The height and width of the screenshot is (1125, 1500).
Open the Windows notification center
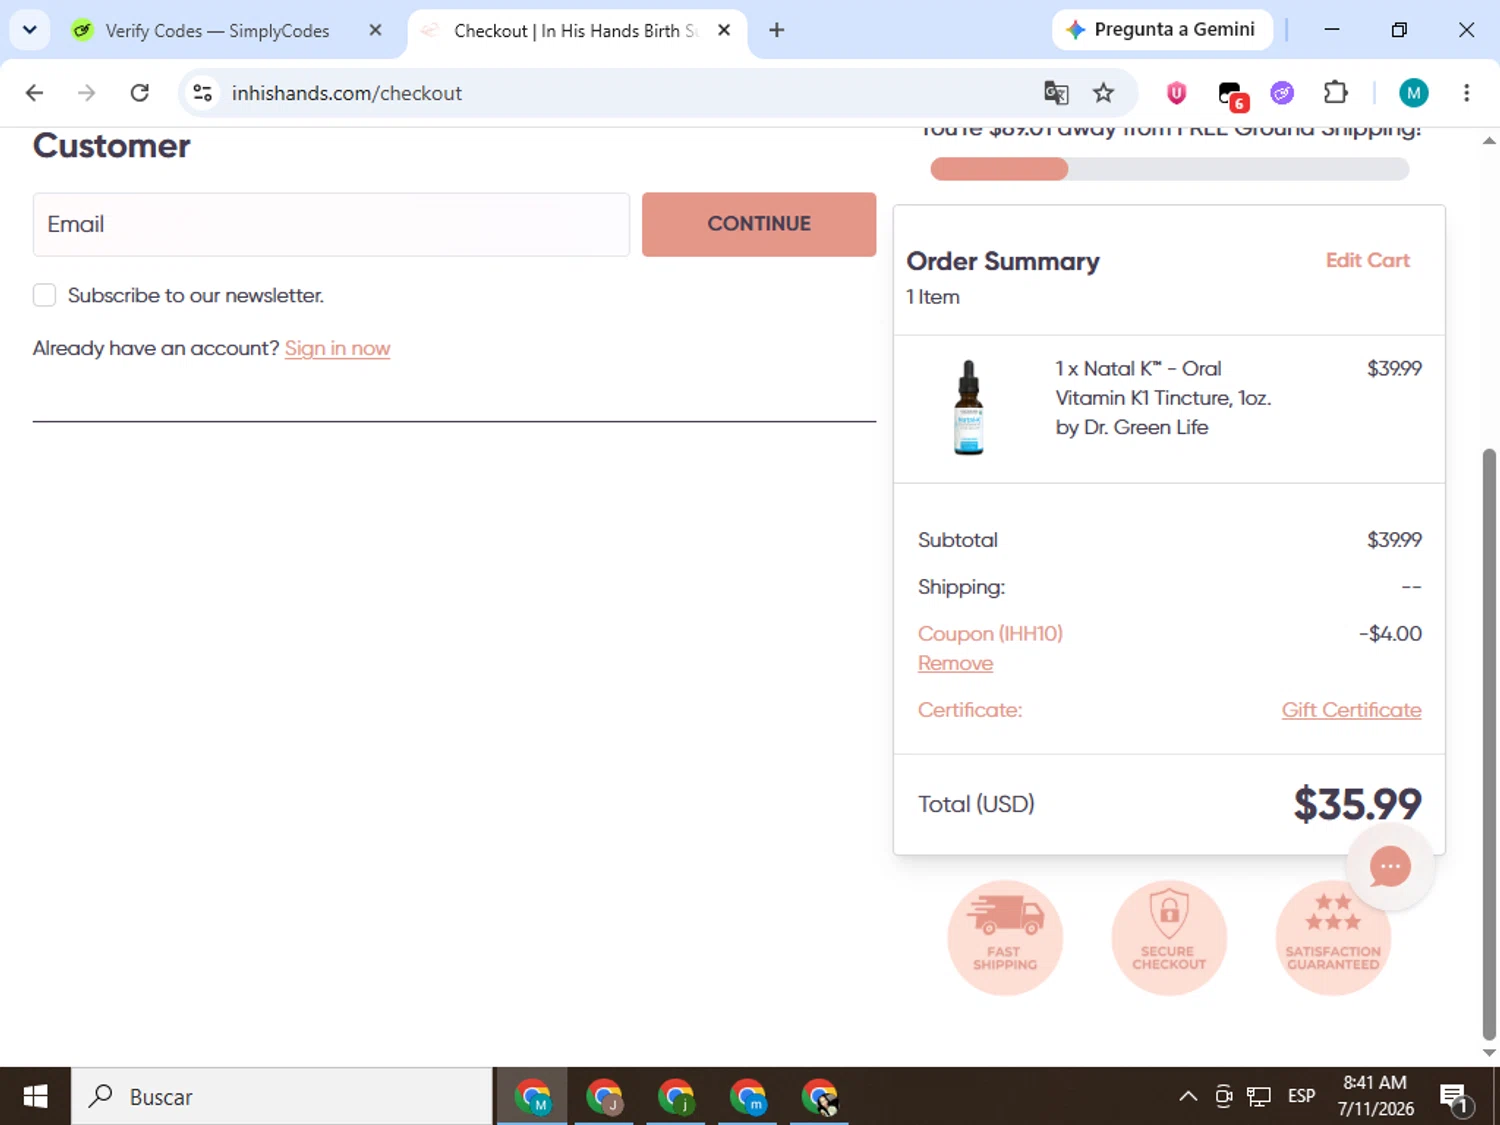(x=1455, y=1097)
